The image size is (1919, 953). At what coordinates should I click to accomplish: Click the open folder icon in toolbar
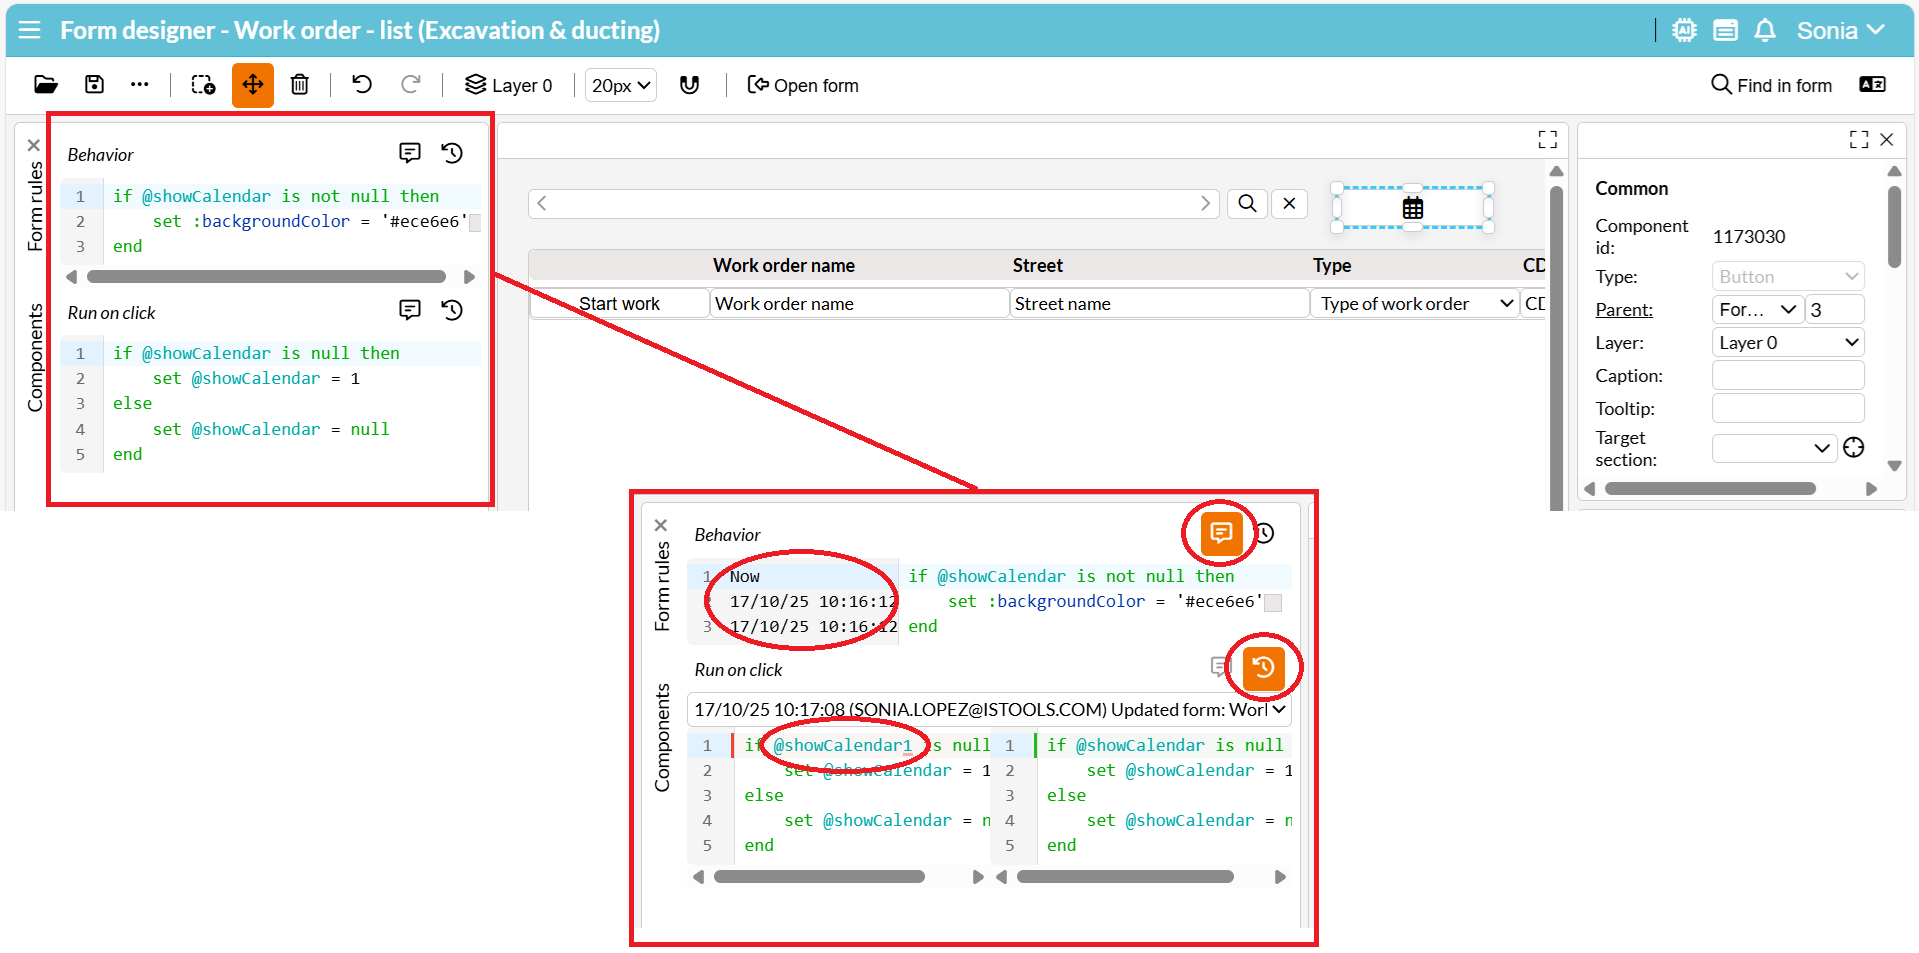pyautogui.click(x=46, y=85)
